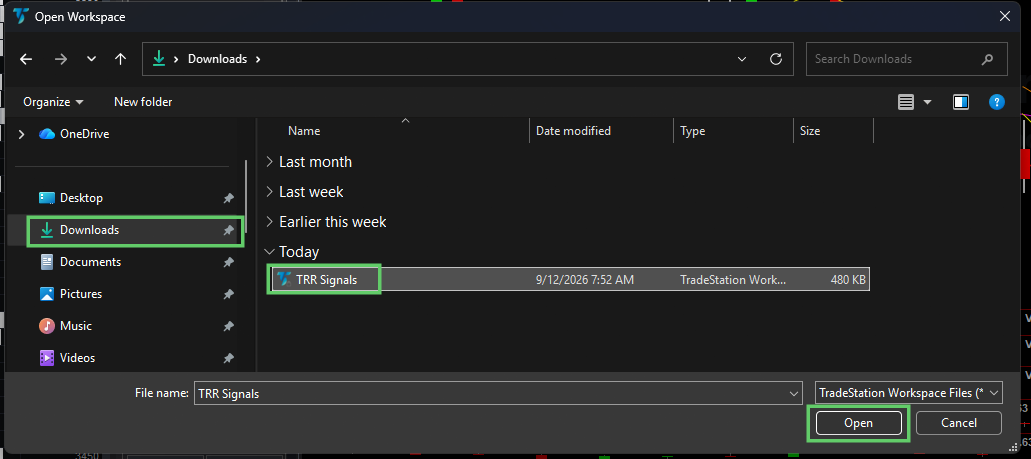The height and width of the screenshot is (459, 1031).
Task: Click the pin icon beside Pictures
Action: (x=228, y=294)
